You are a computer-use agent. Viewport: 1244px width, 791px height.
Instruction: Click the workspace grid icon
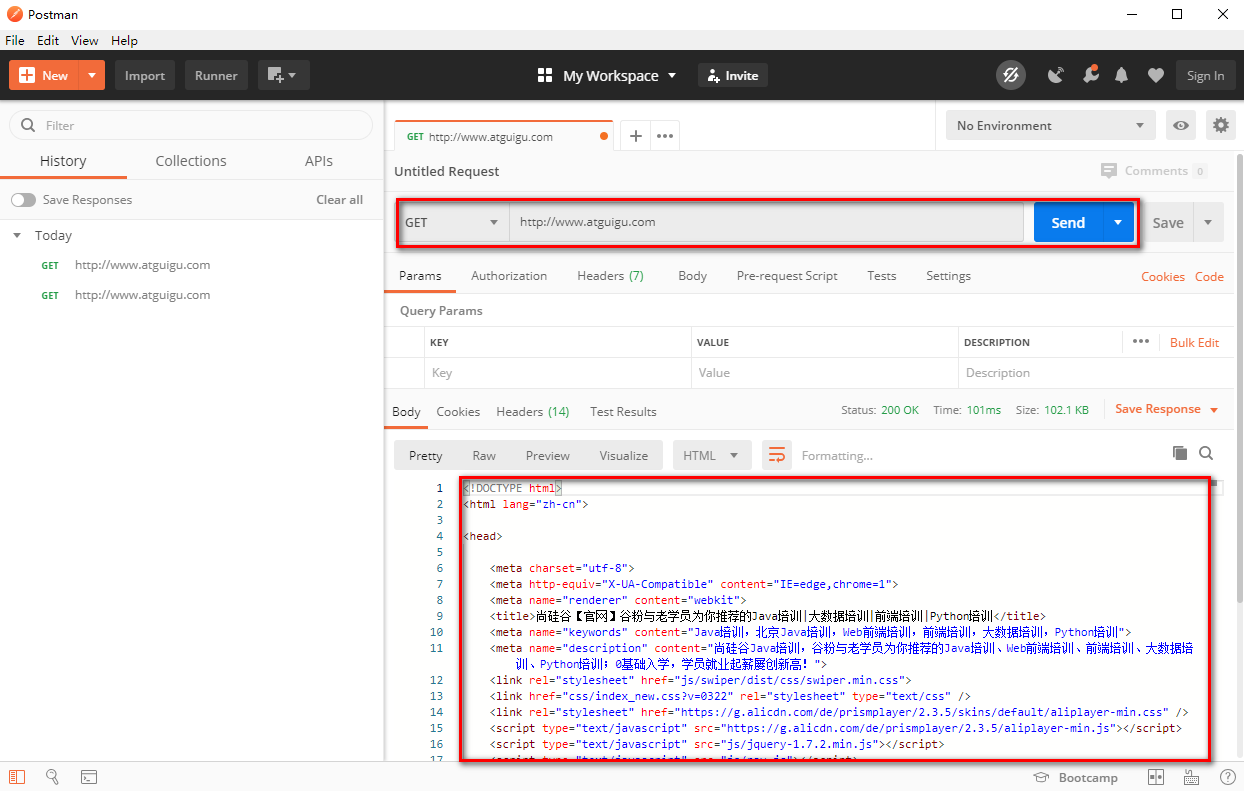(x=545, y=75)
